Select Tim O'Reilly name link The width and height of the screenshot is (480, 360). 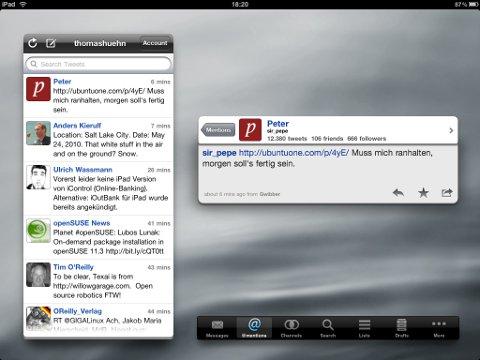(x=73, y=267)
